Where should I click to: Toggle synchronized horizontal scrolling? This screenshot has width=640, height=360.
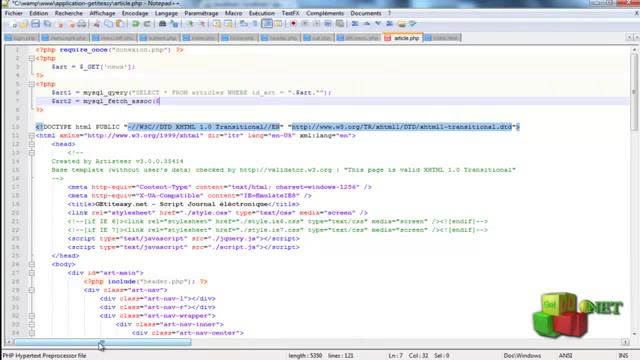coord(228,24)
